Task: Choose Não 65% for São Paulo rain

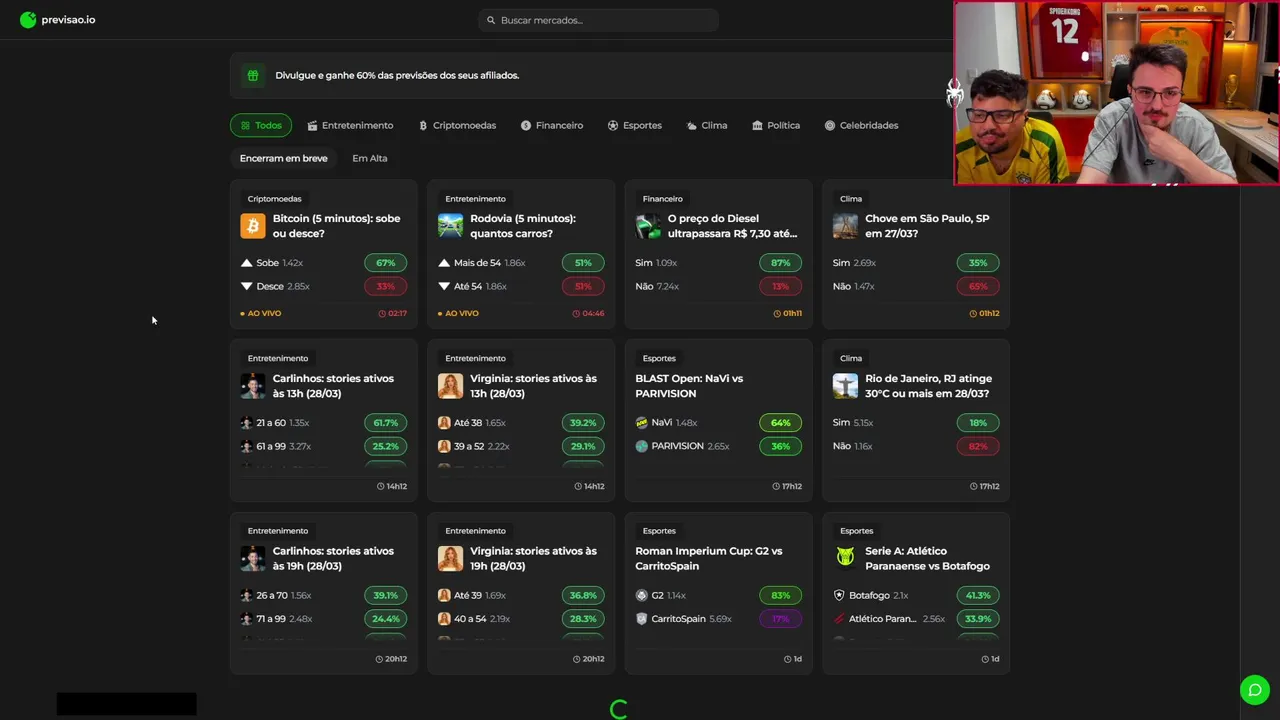Action: 978,286
